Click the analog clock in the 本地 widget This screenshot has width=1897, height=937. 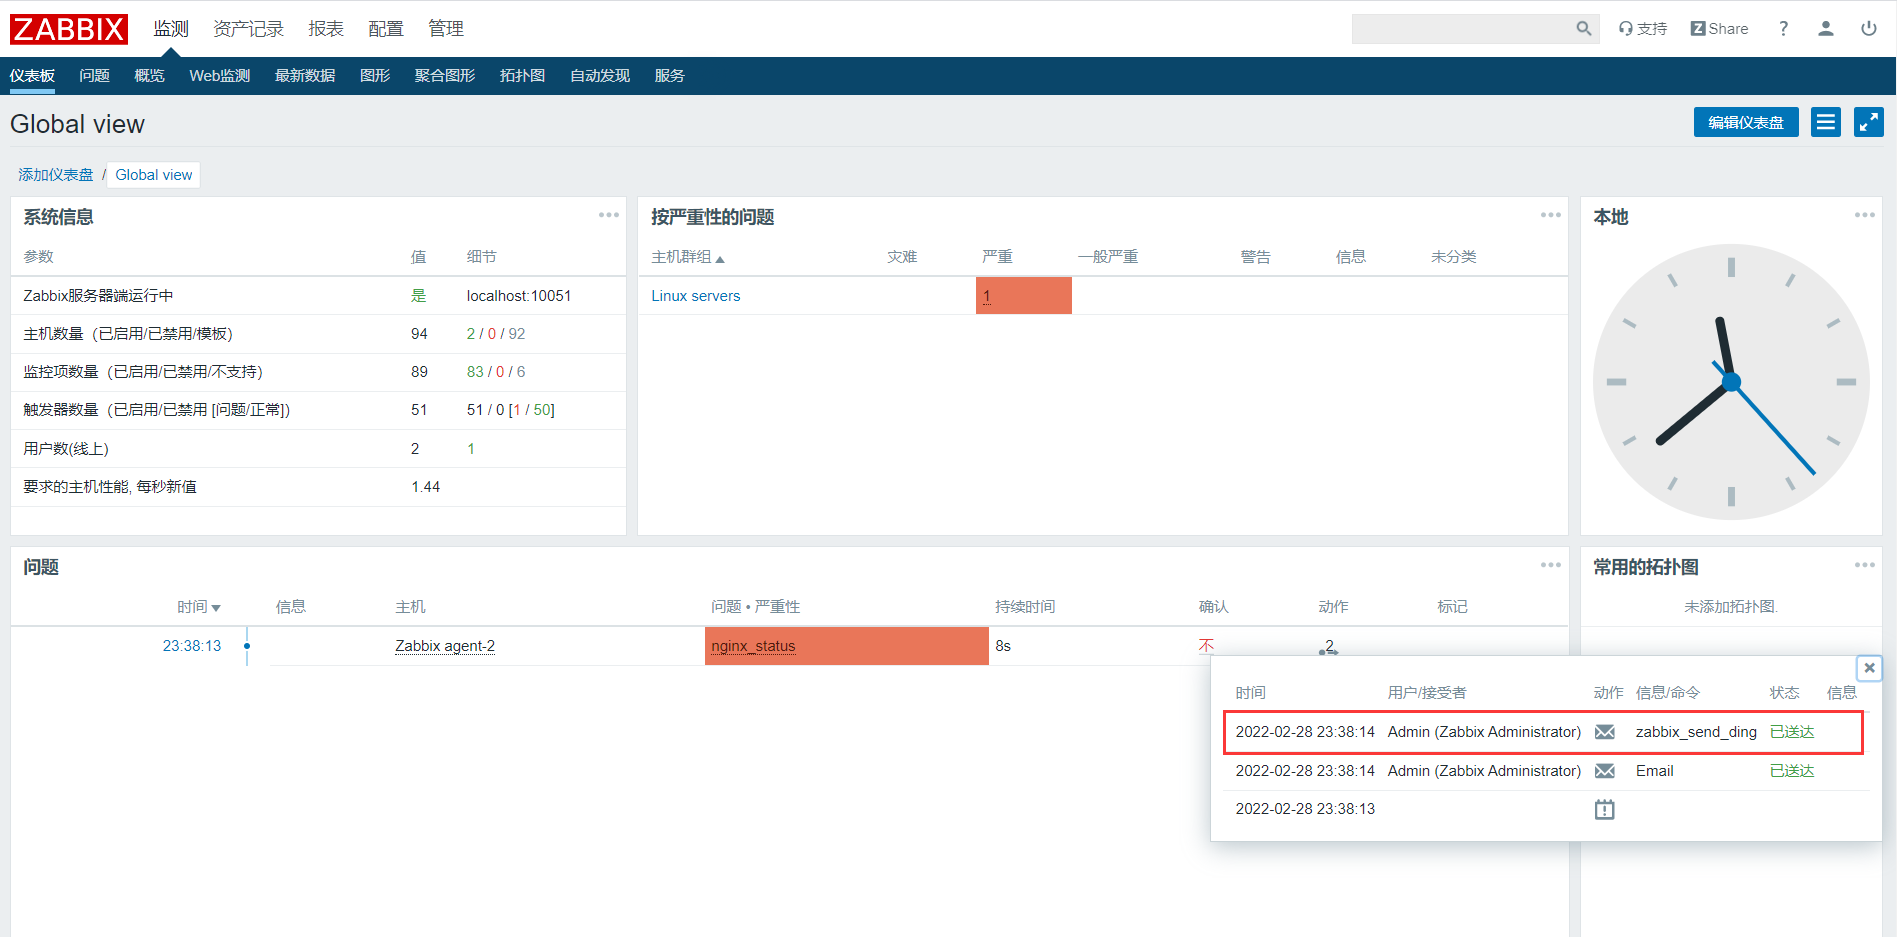[x=1731, y=382]
